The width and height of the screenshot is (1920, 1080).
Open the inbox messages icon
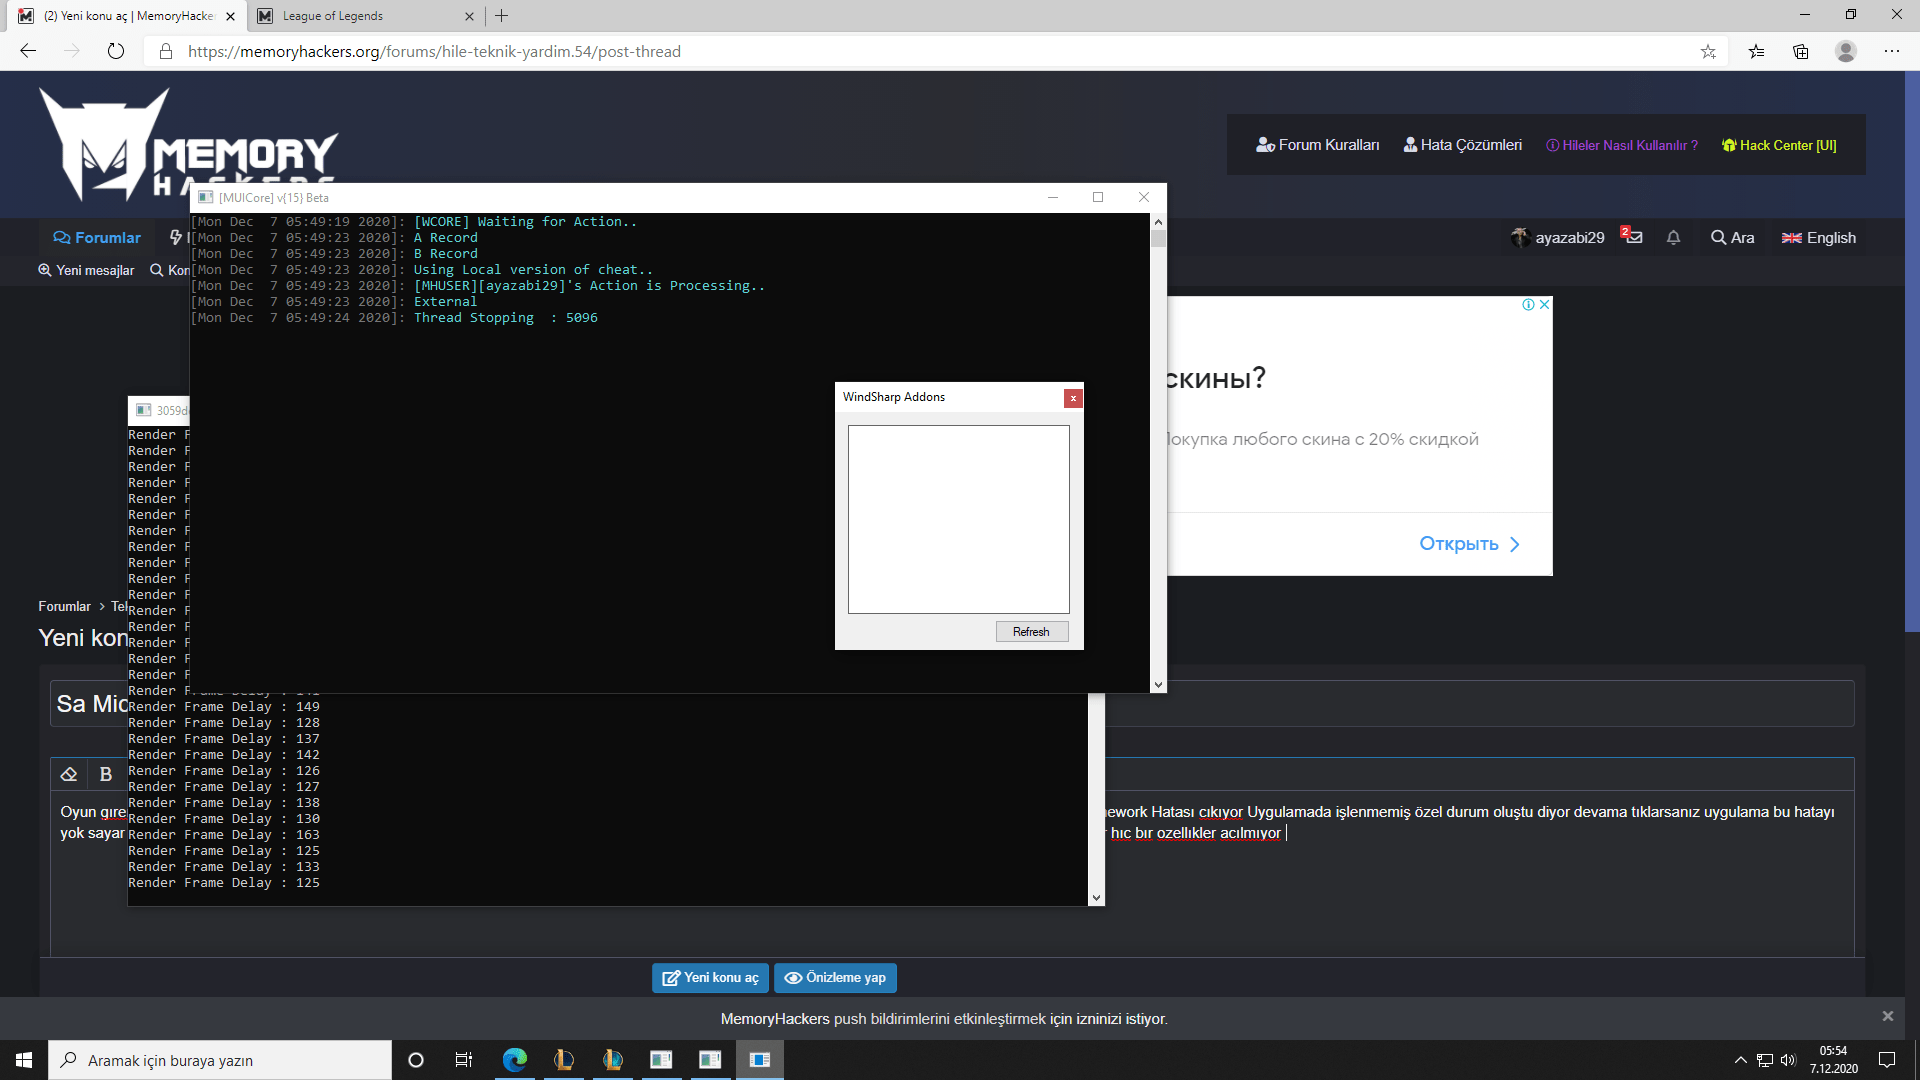pyautogui.click(x=1632, y=236)
